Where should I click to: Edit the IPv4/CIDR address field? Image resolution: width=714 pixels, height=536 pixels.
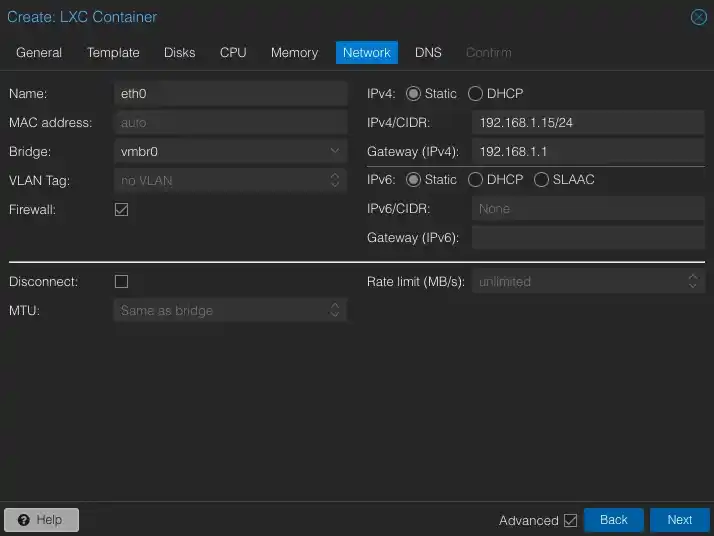(588, 123)
